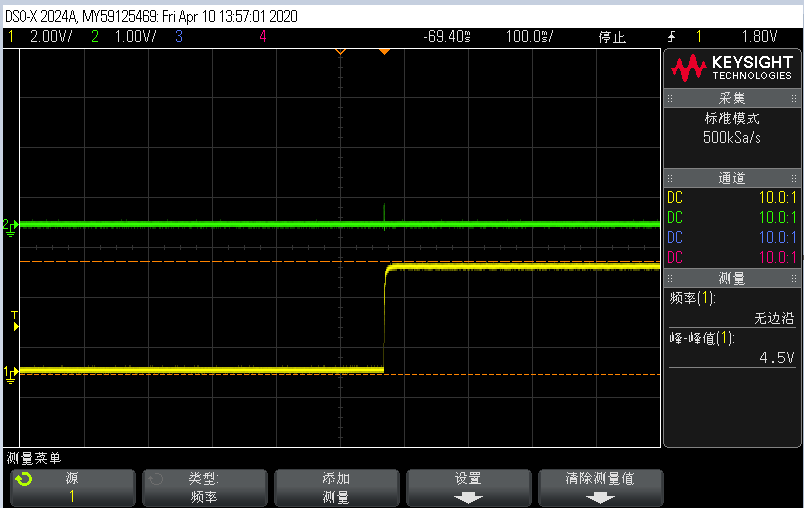Click the 标准模式 acquisition mode text

[x=732, y=118]
